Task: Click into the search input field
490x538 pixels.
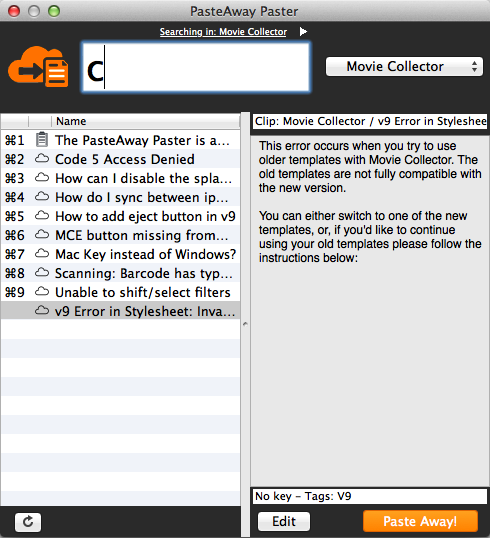Action: pos(196,67)
